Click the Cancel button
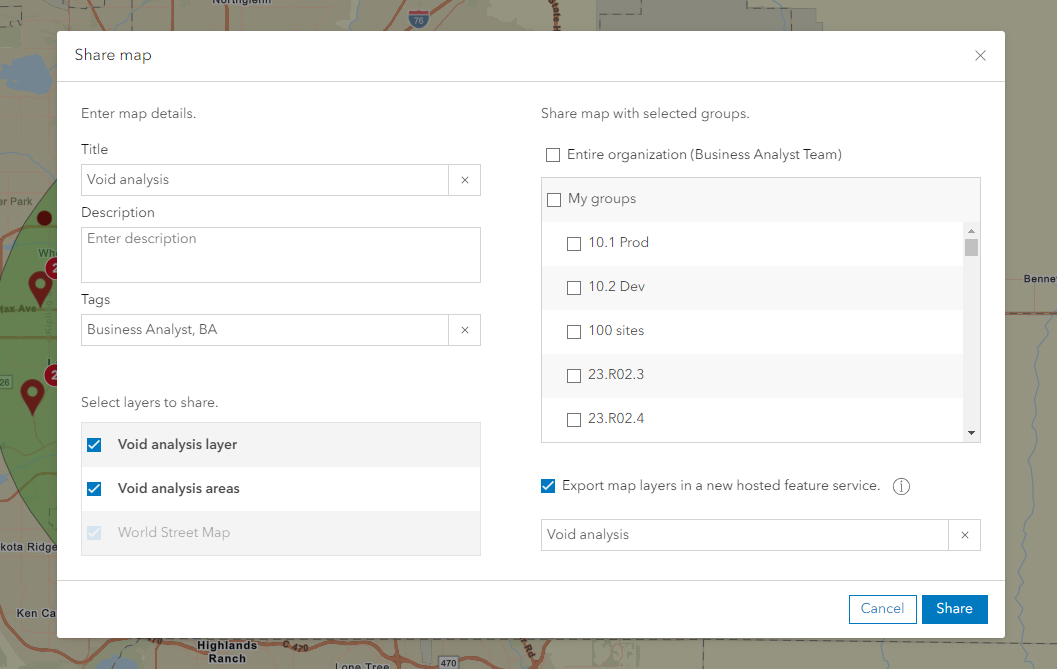 882,609
